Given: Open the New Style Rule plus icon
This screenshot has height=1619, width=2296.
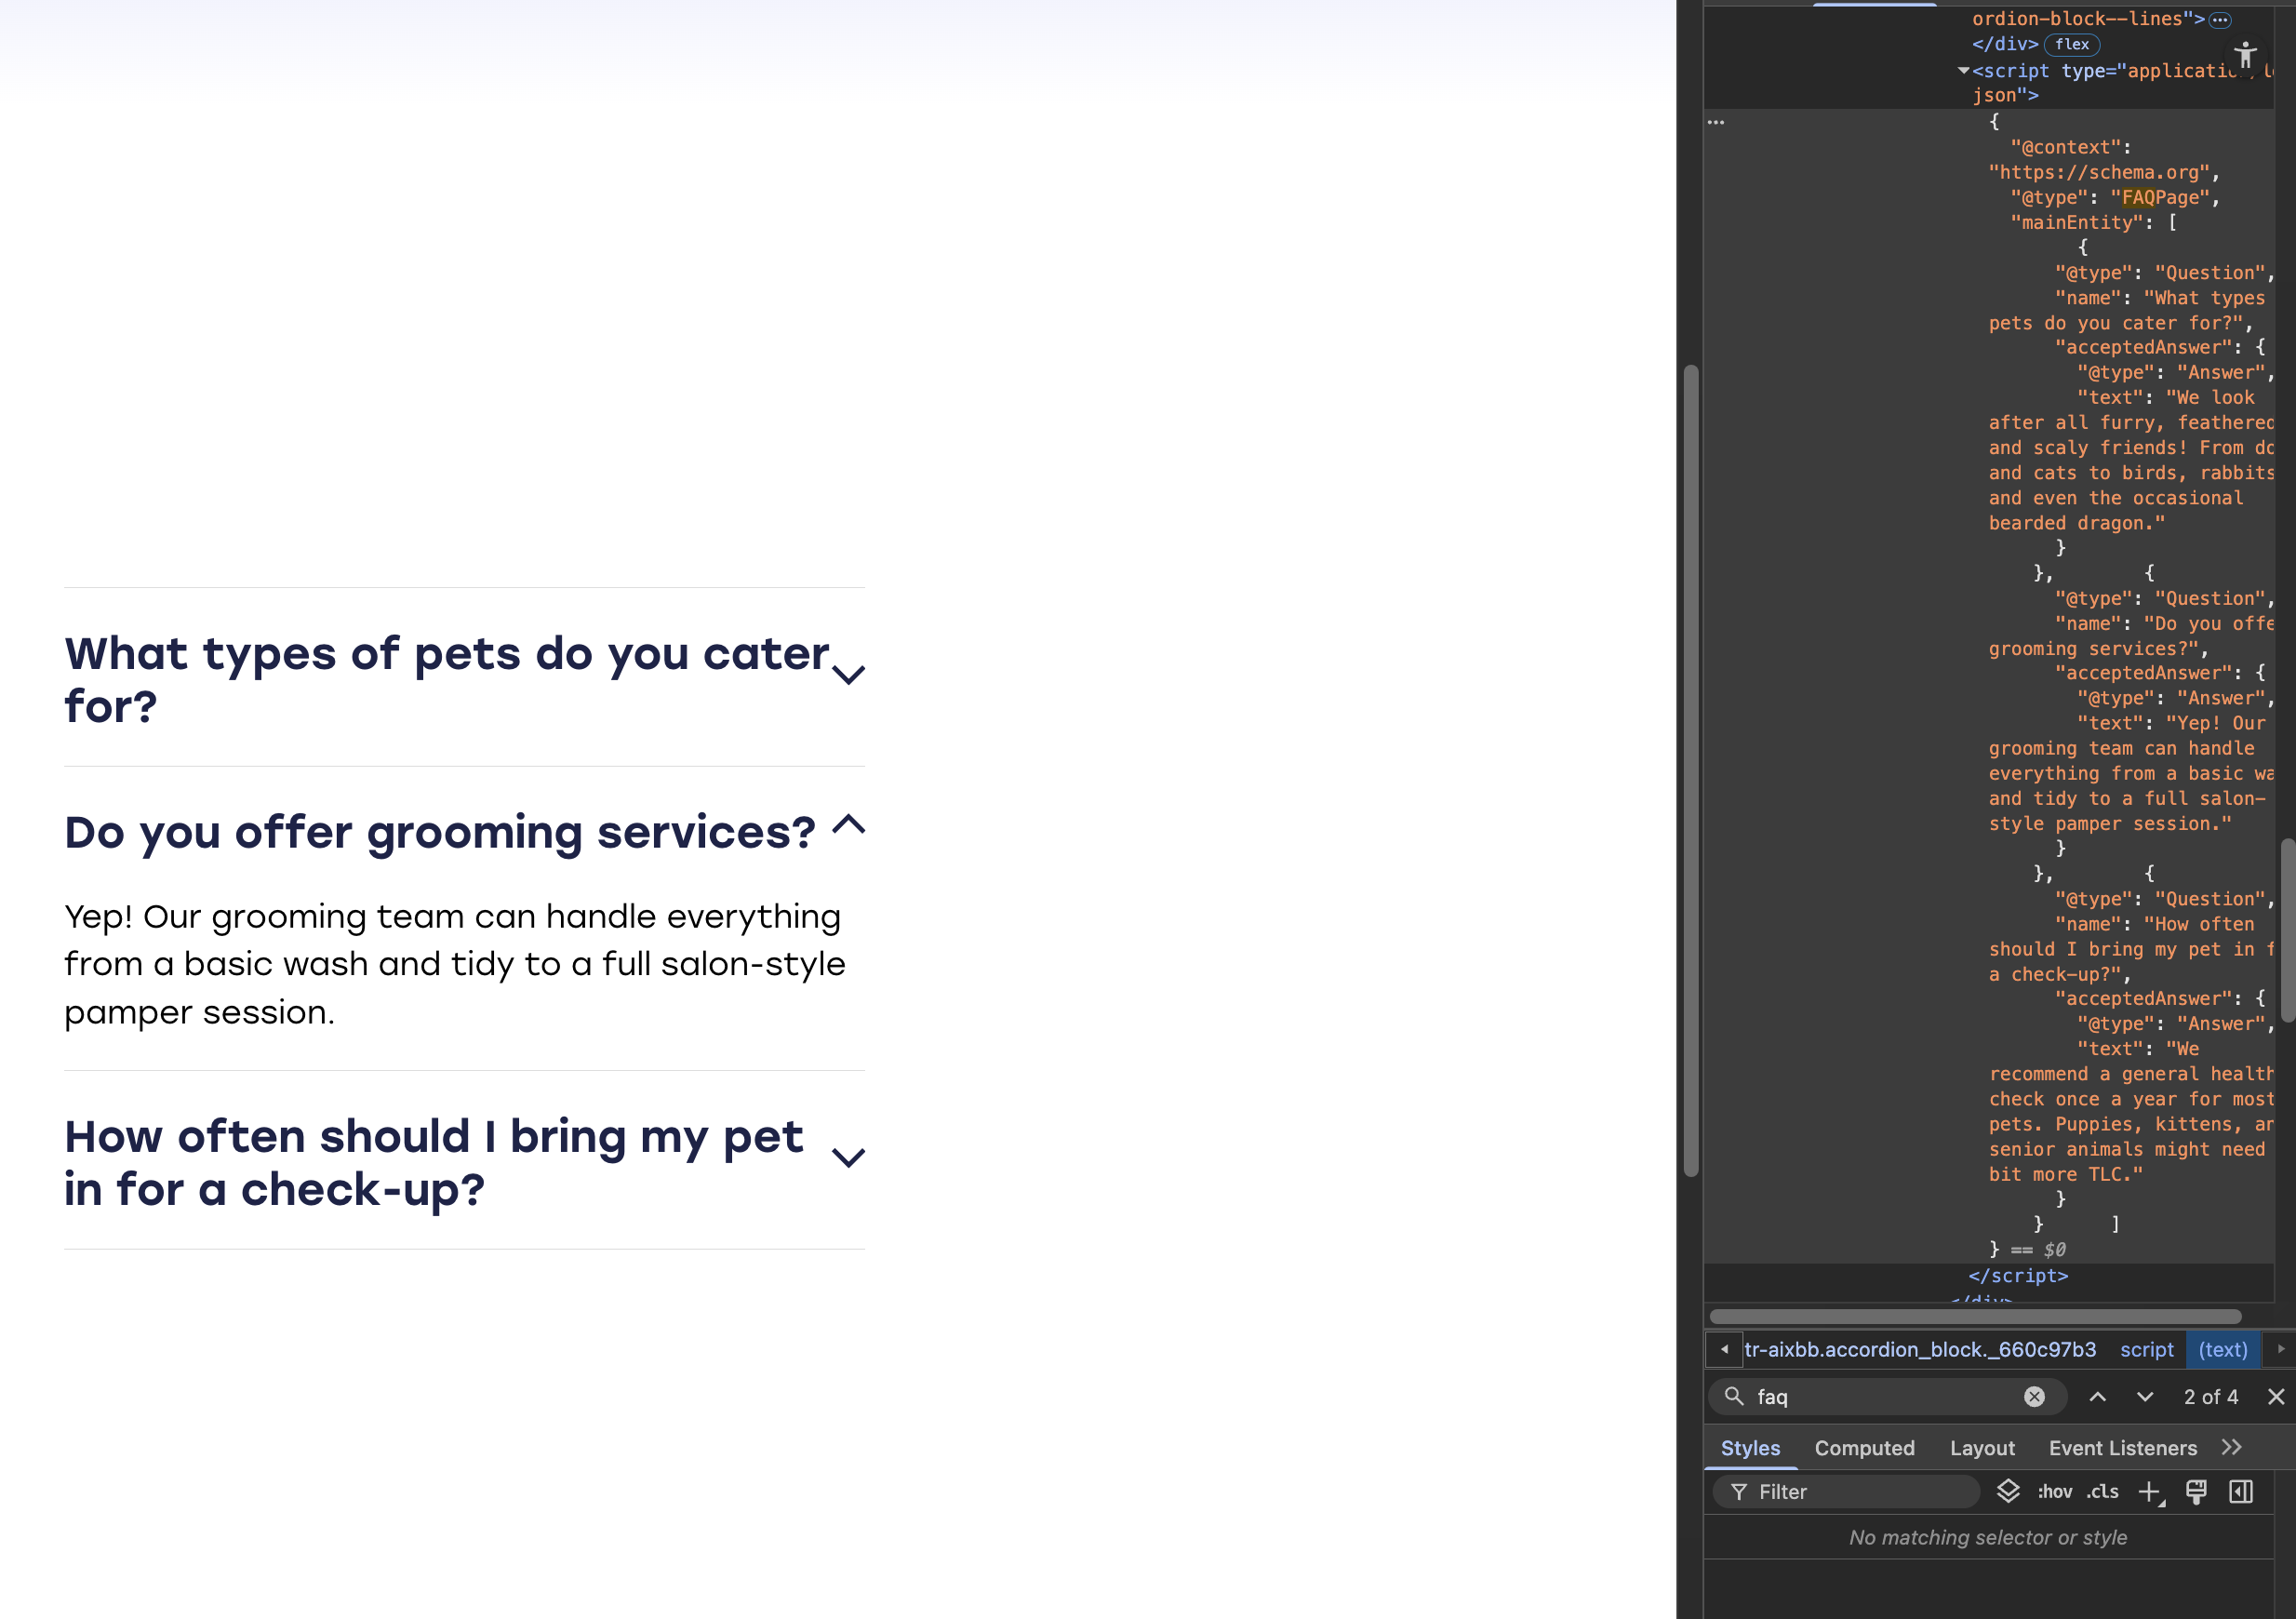Looking at the screenshot, I should pyautogui.click(x=2151, y=1491).
